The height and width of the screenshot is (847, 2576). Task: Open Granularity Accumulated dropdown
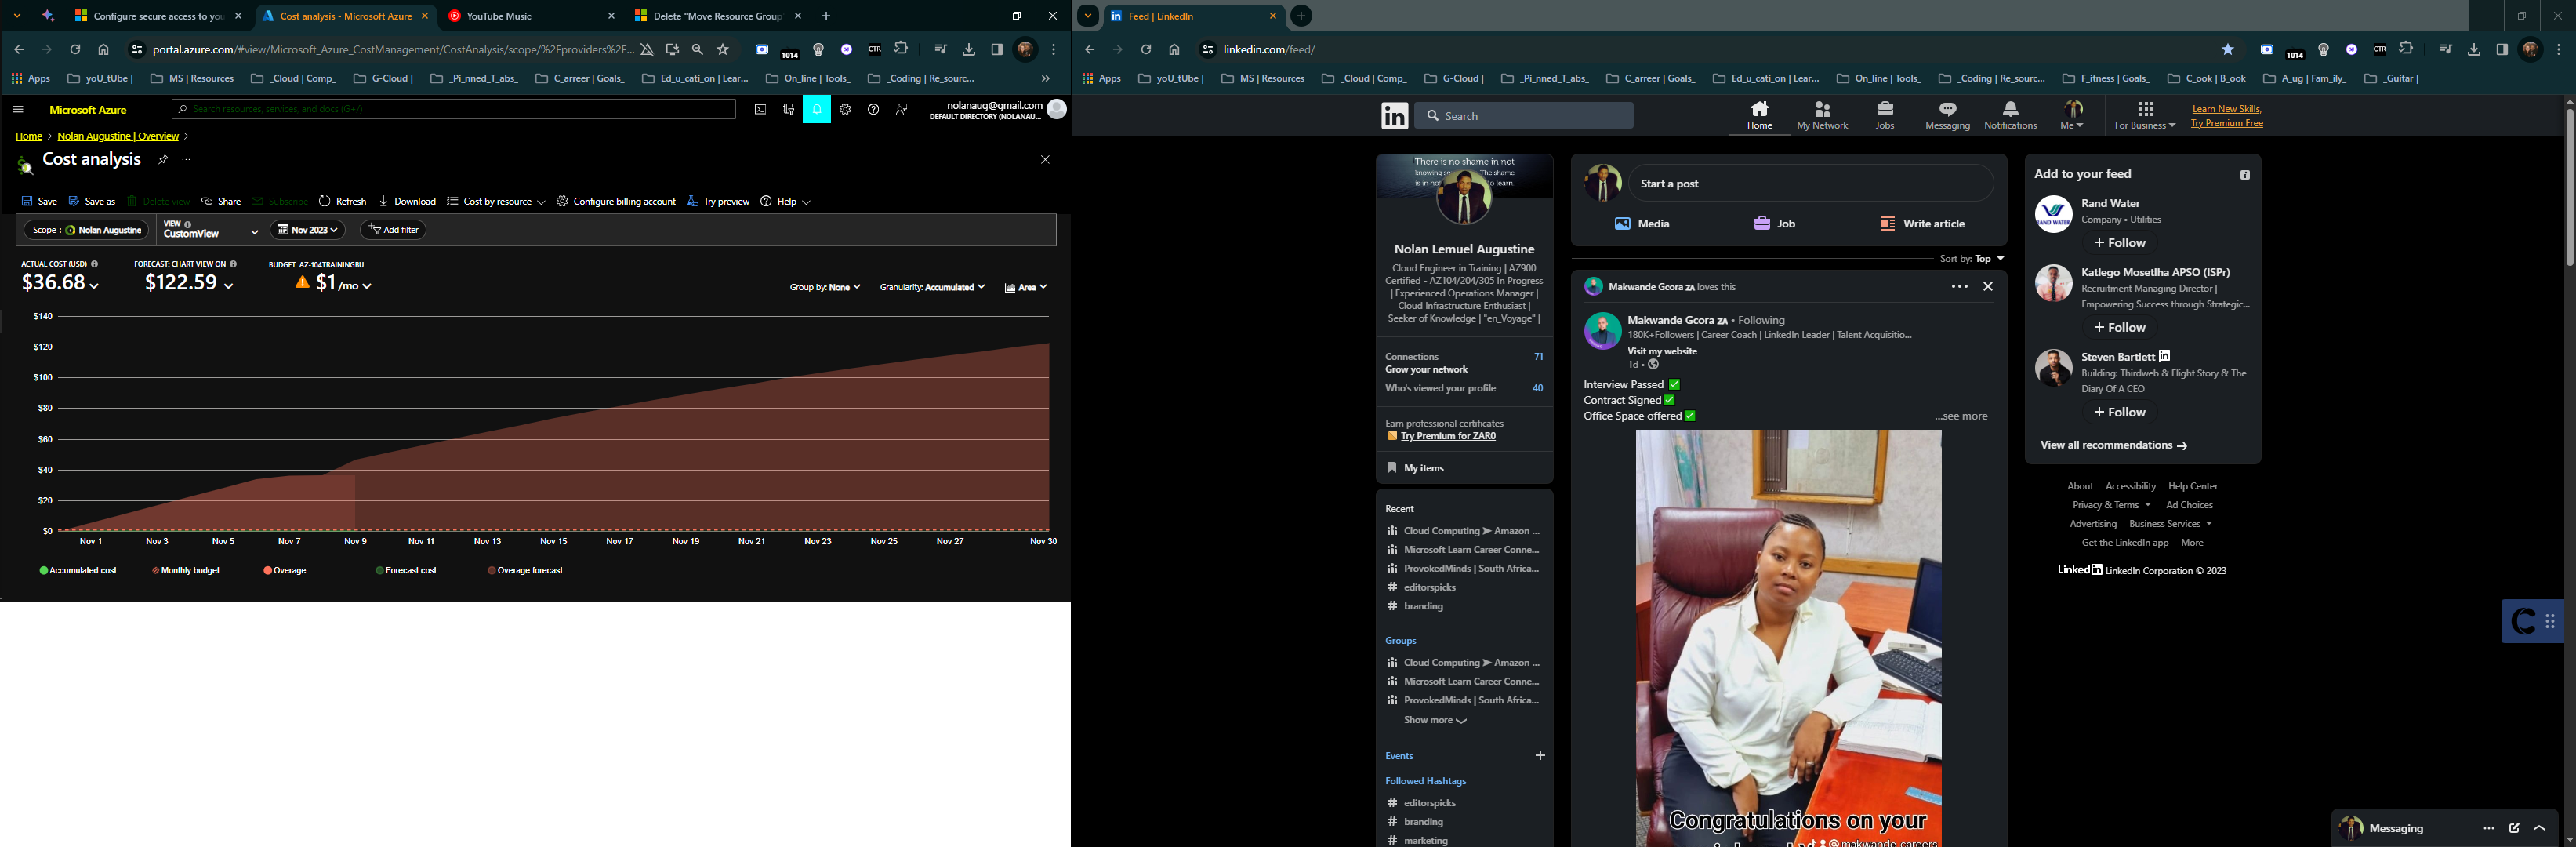coord(932,287)
